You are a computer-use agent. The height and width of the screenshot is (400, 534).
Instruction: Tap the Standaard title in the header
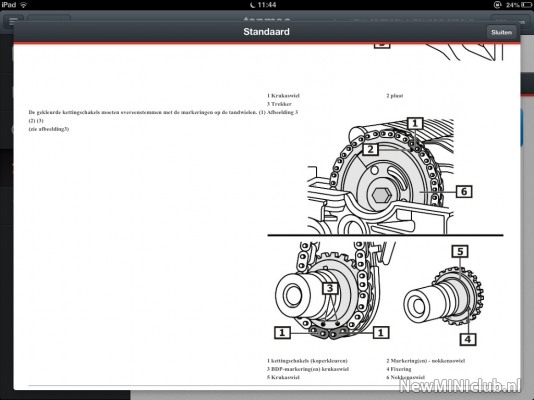[x=266, y=32]
